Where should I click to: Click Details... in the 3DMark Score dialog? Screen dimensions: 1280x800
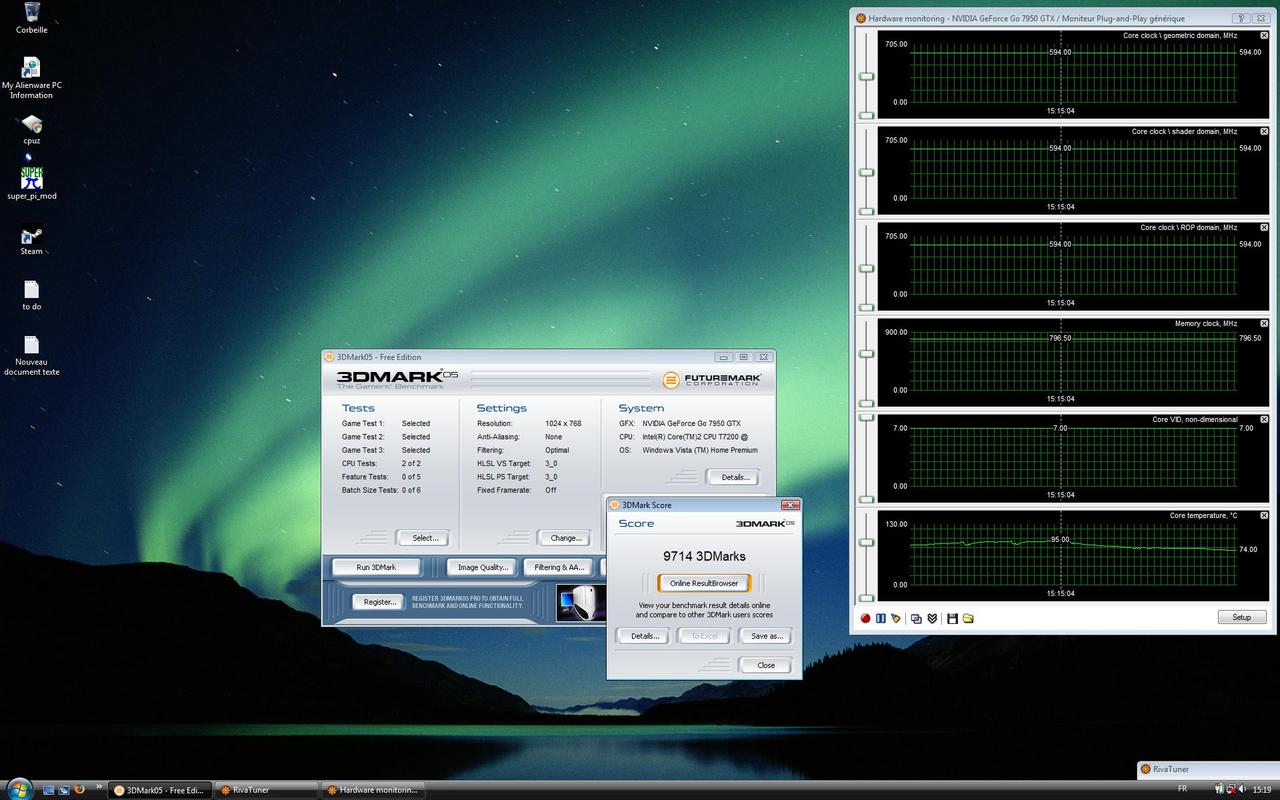click(x=644, y=636)
